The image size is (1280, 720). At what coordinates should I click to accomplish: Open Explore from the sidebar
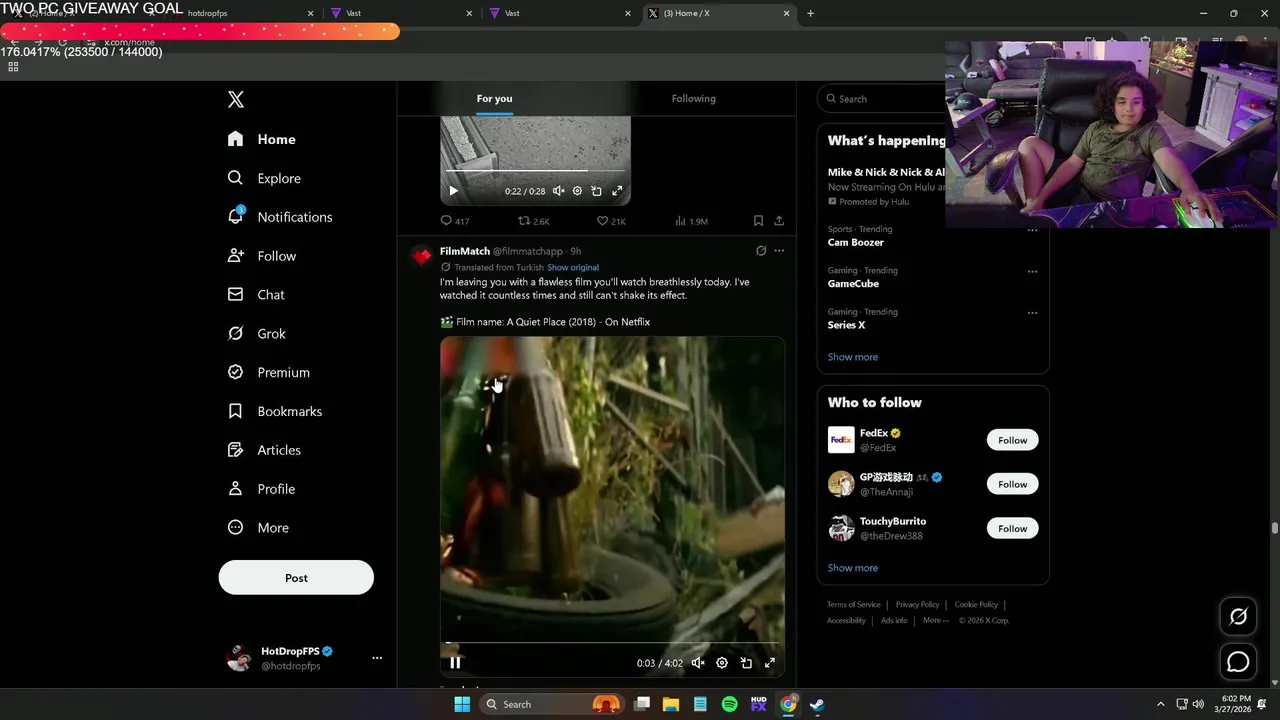(264, 178)
